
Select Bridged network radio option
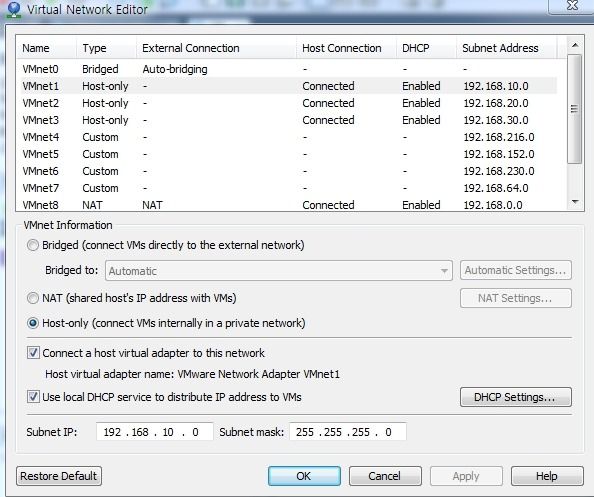click(x=33, y=245)
